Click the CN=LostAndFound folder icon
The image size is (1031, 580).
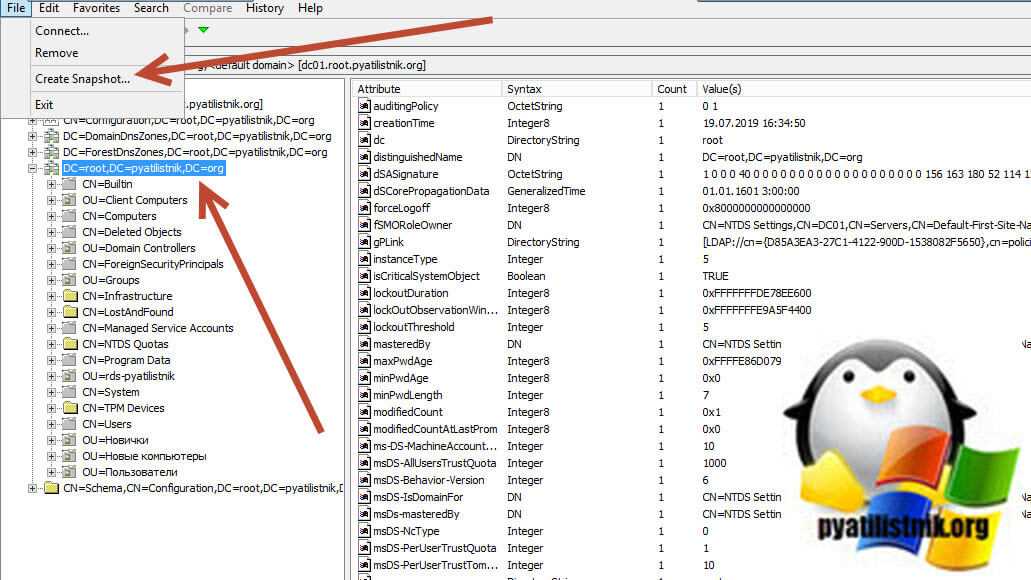point(70,312)
